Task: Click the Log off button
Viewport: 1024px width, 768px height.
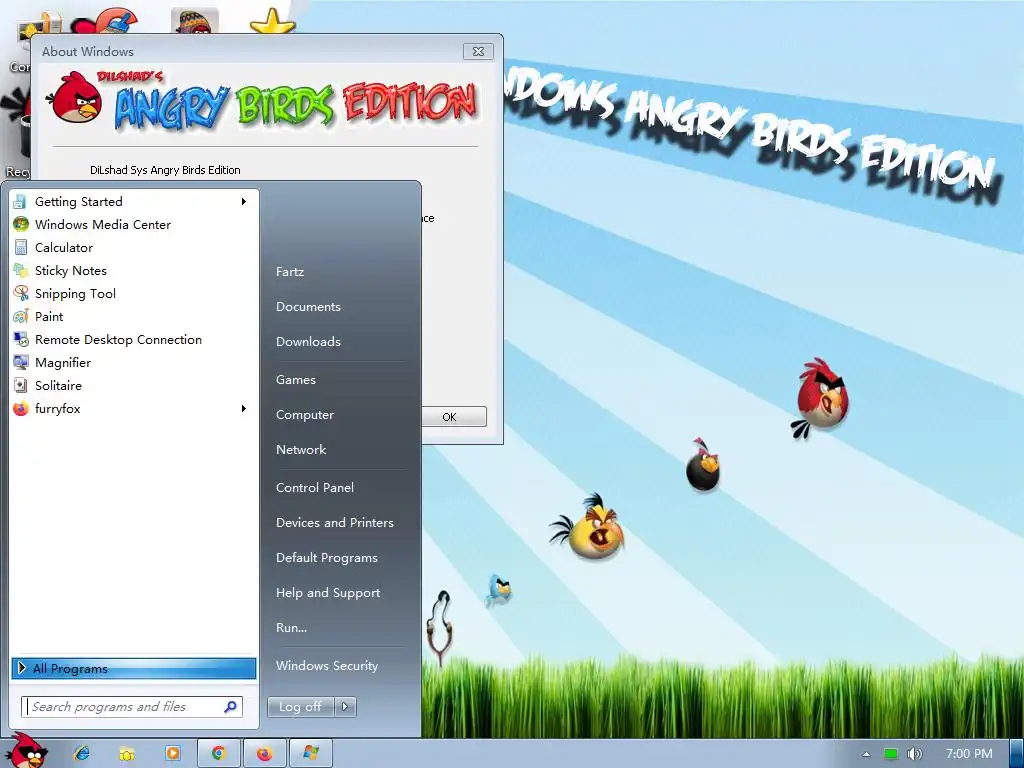Action: pos(300,707)
